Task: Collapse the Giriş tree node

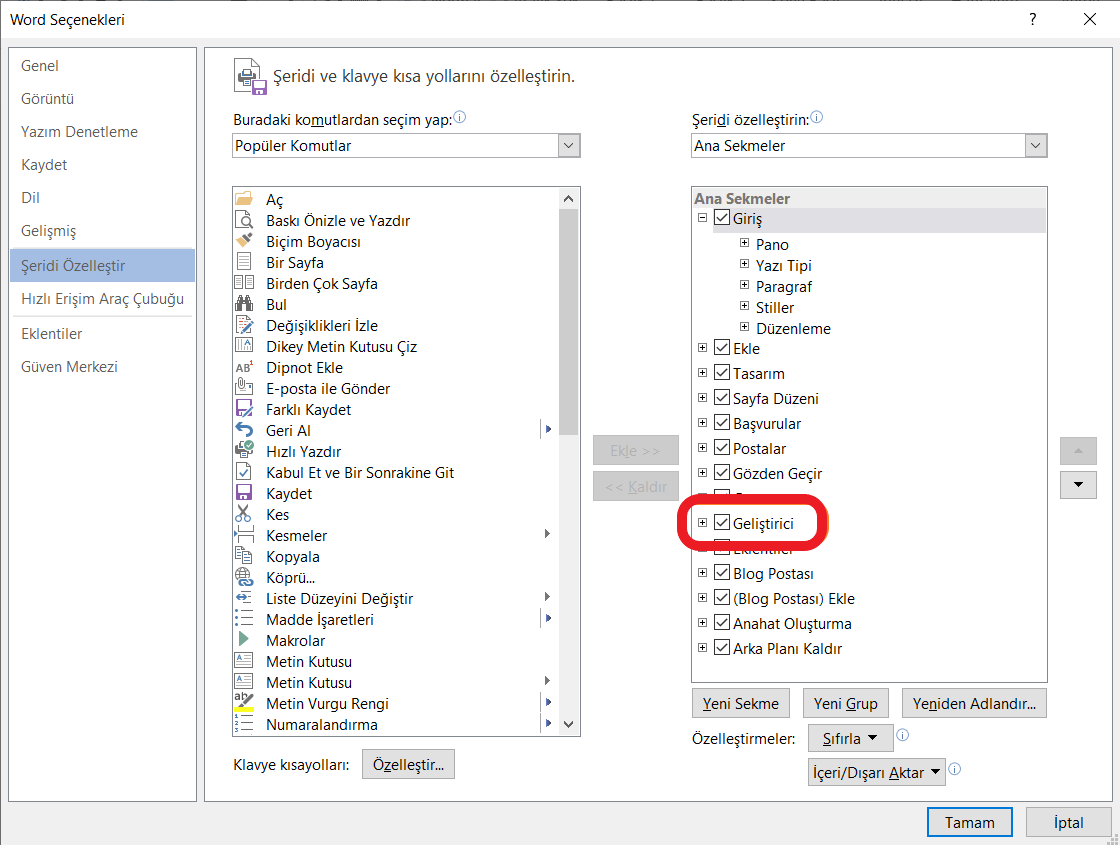Action: pyautogui.click(x=702, y=218)
